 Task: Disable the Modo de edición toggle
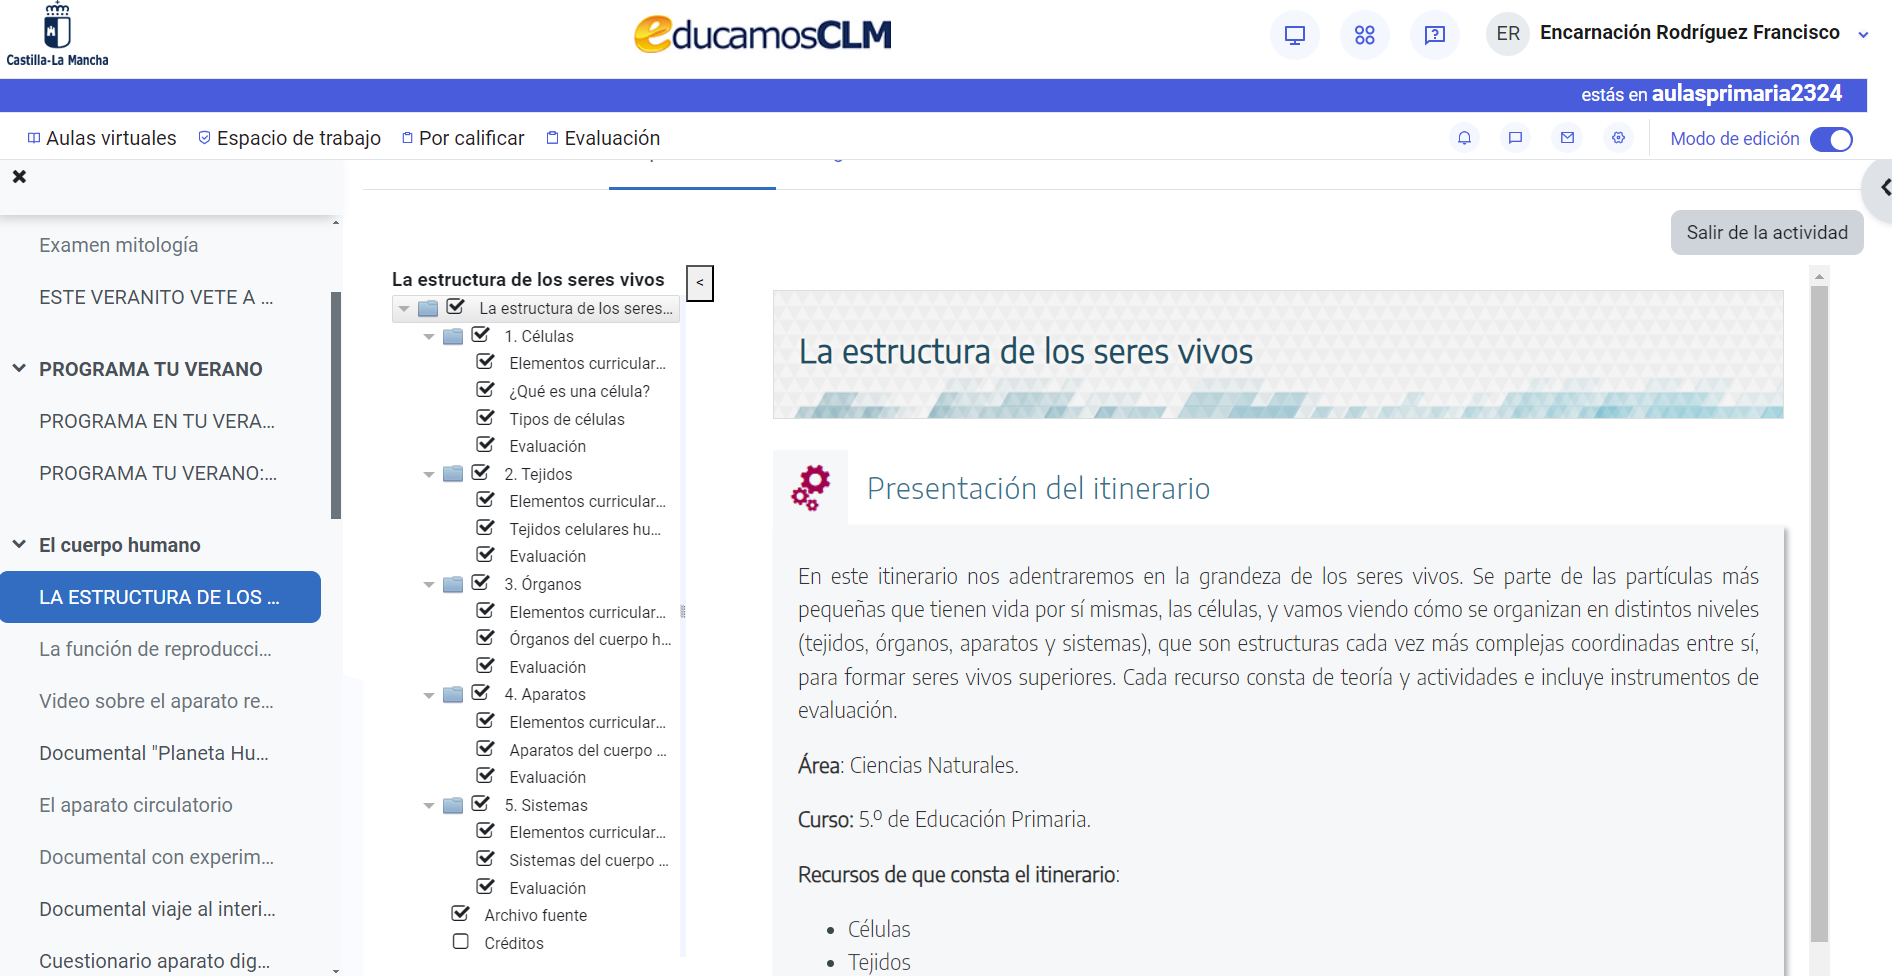[x=1831, y=139]
